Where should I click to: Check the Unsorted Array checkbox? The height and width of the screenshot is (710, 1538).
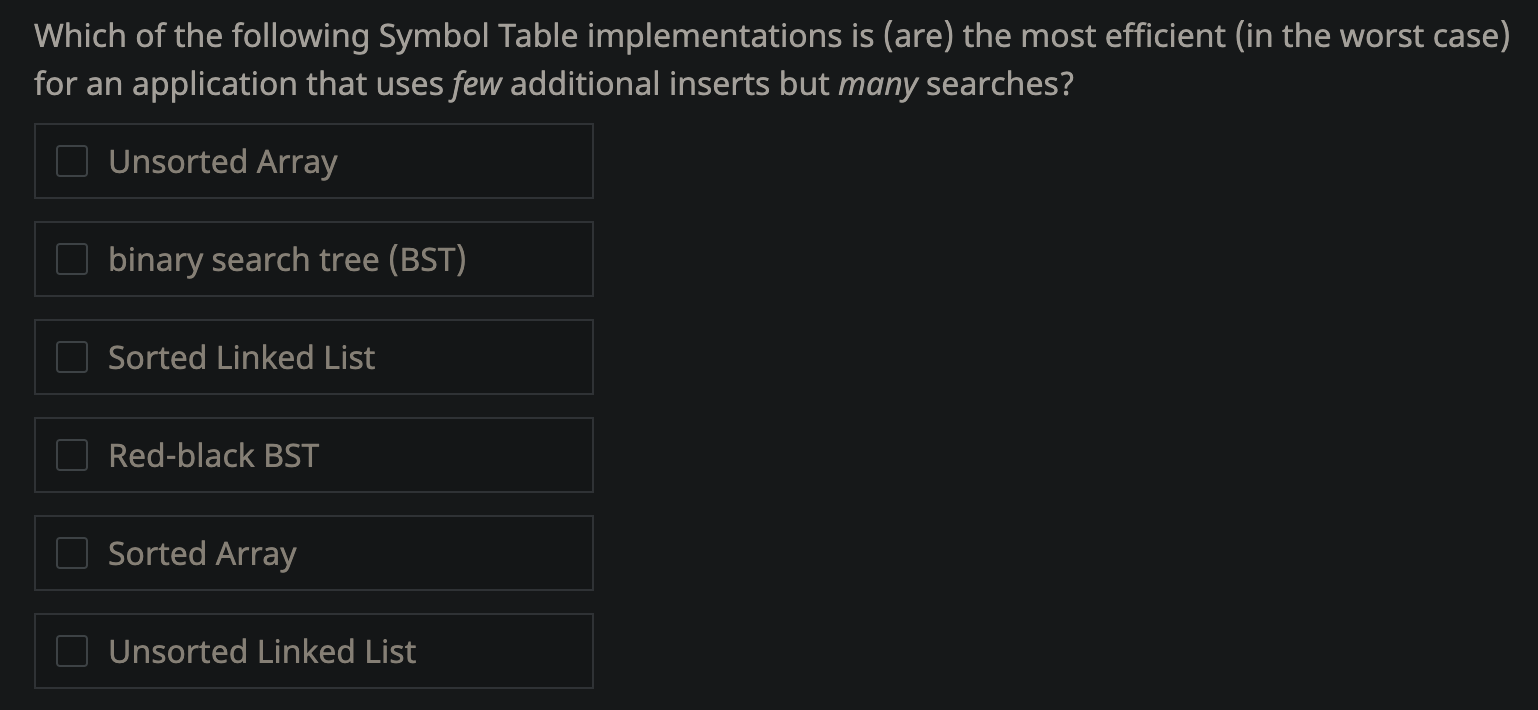pos(71,160)
